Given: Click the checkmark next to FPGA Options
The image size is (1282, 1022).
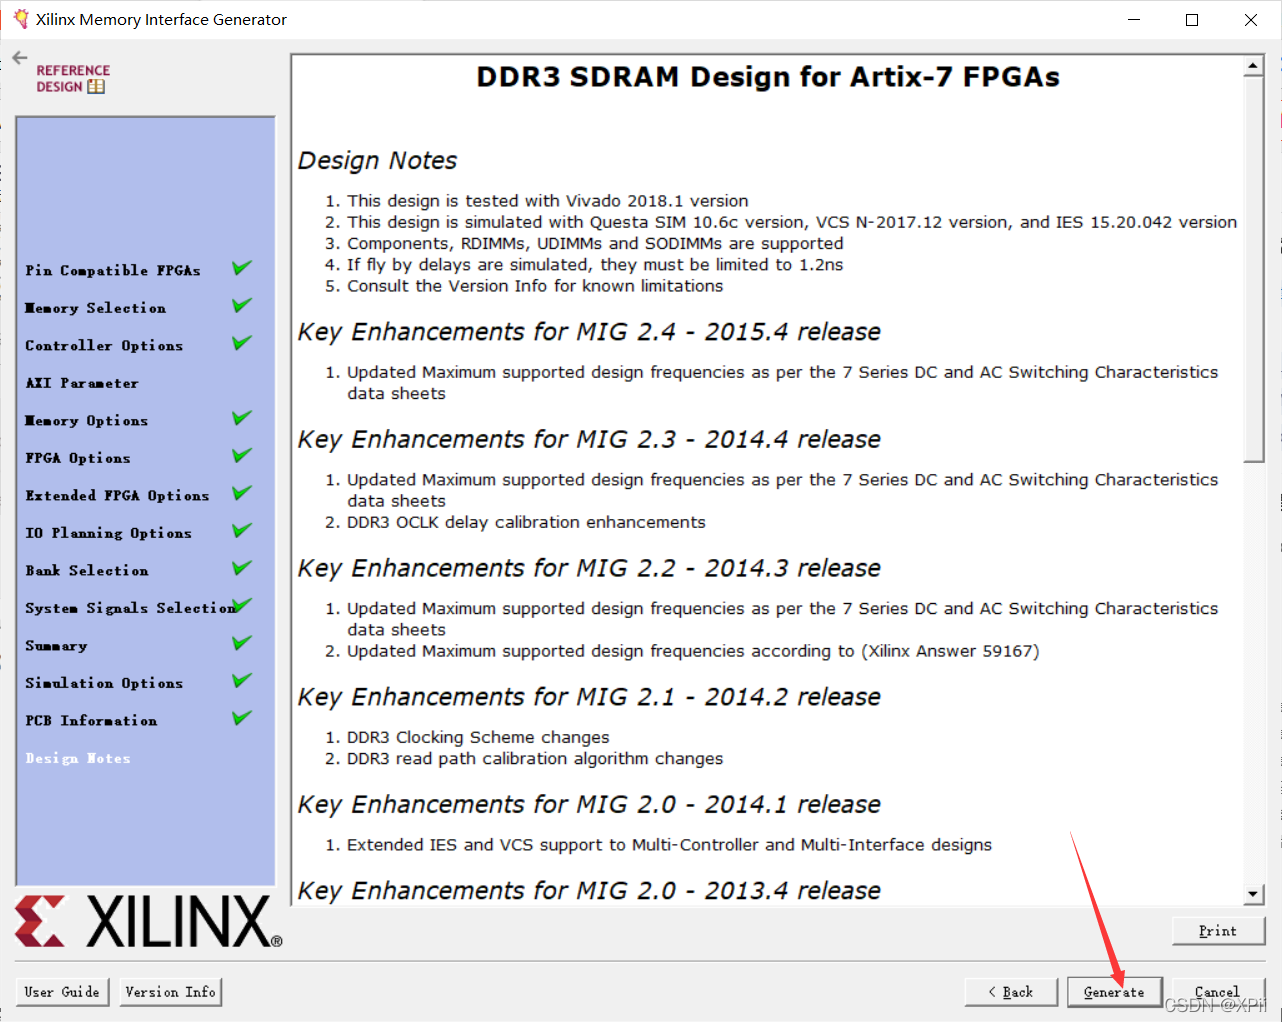Looking at the screenshot, I should [242, 456].
